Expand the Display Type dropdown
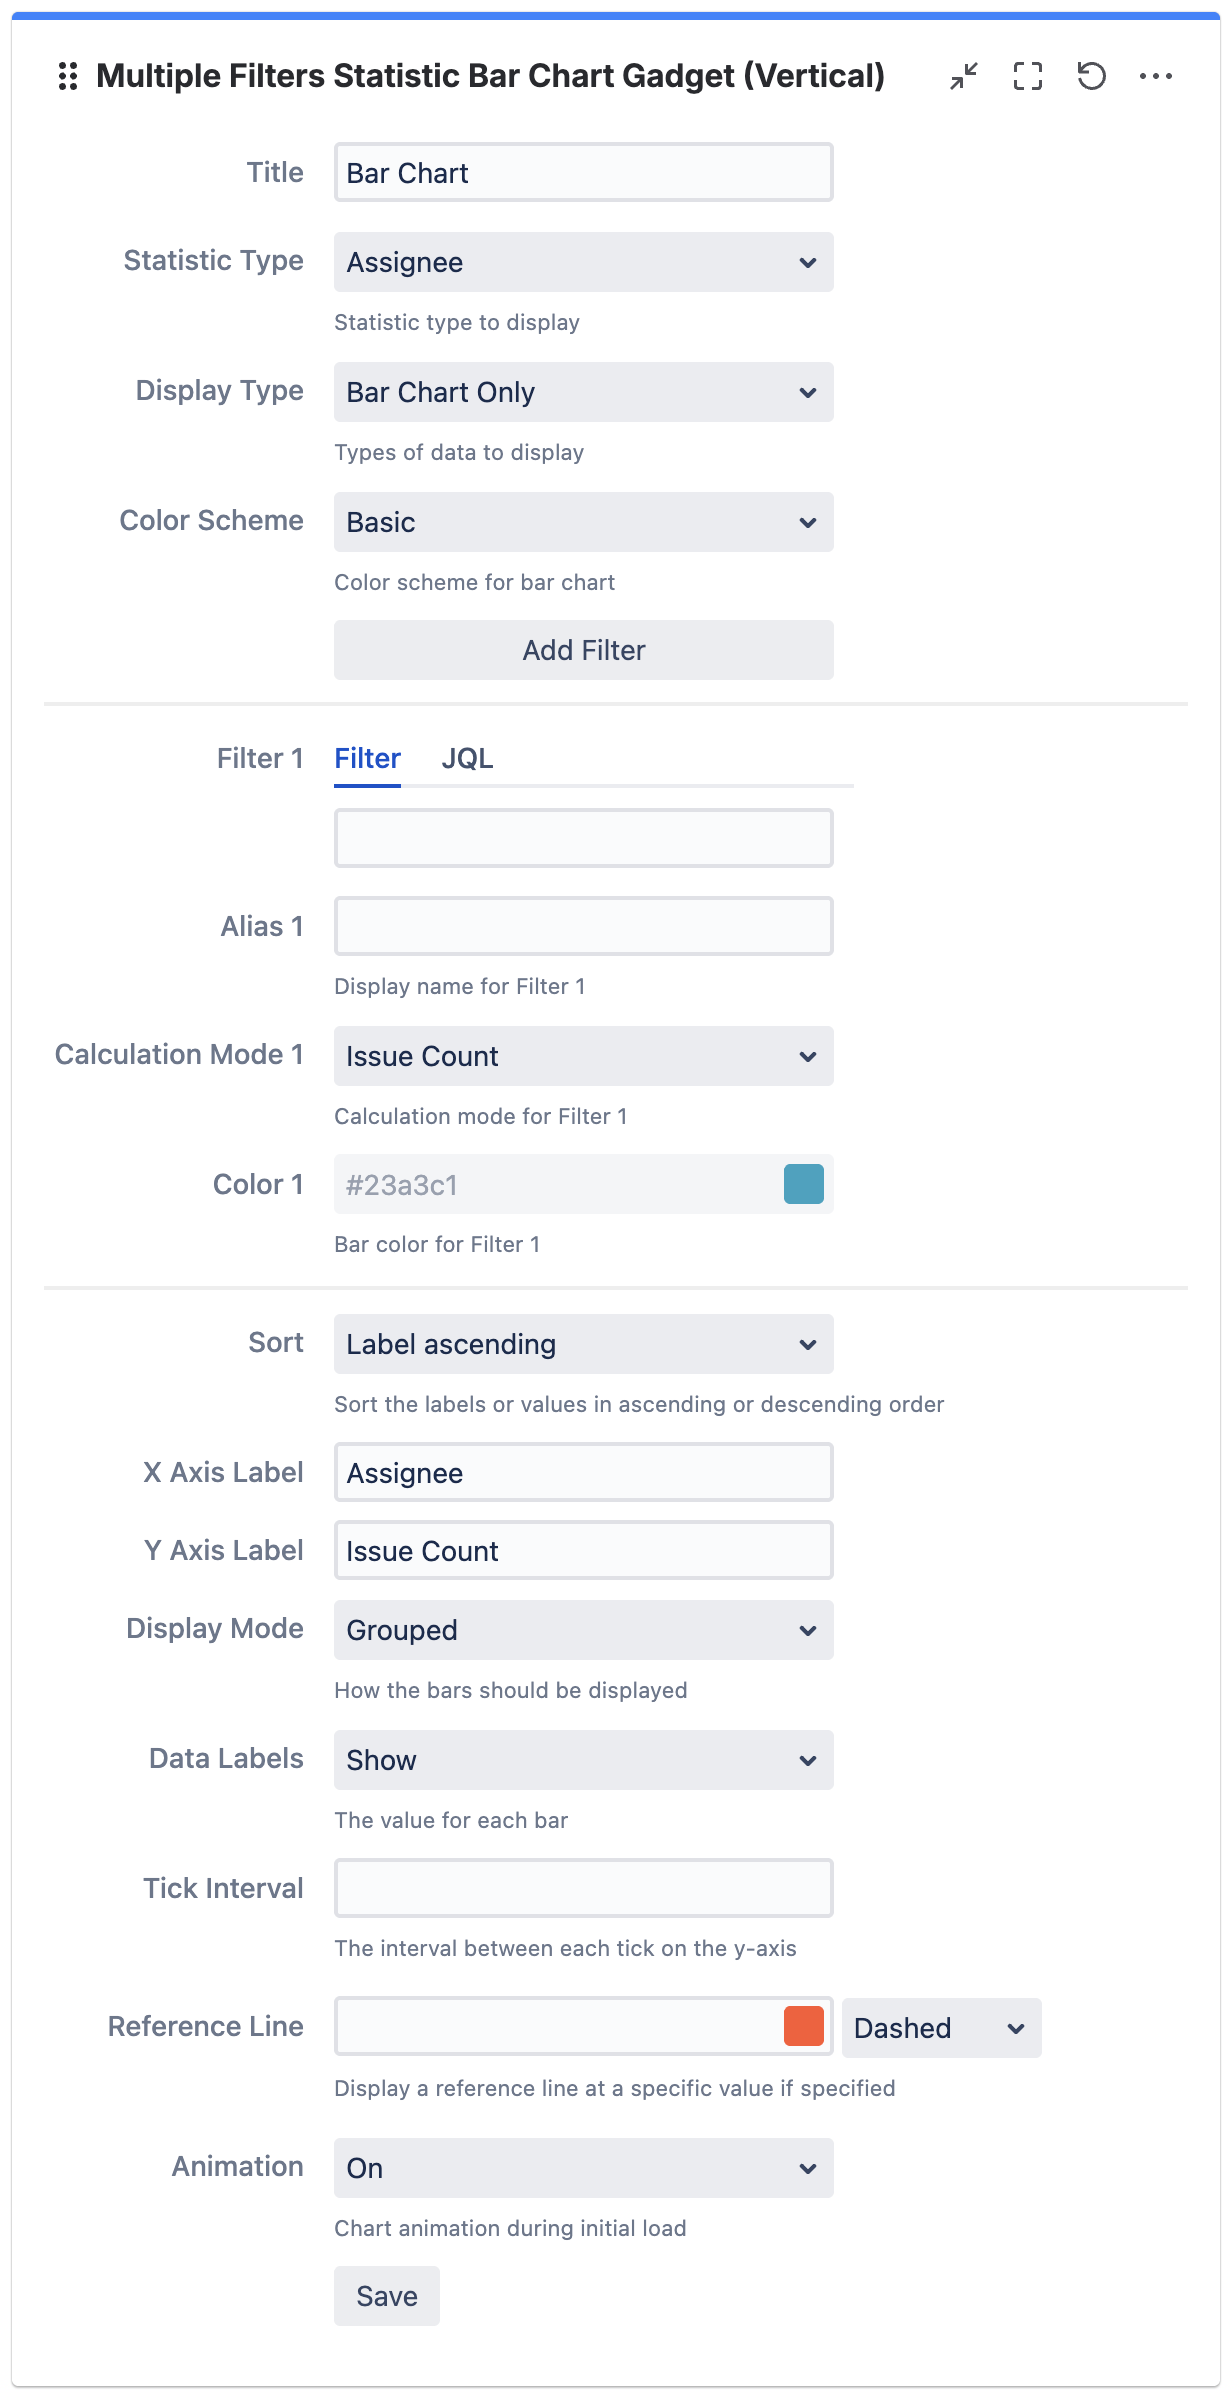 (x=583, y=392)
